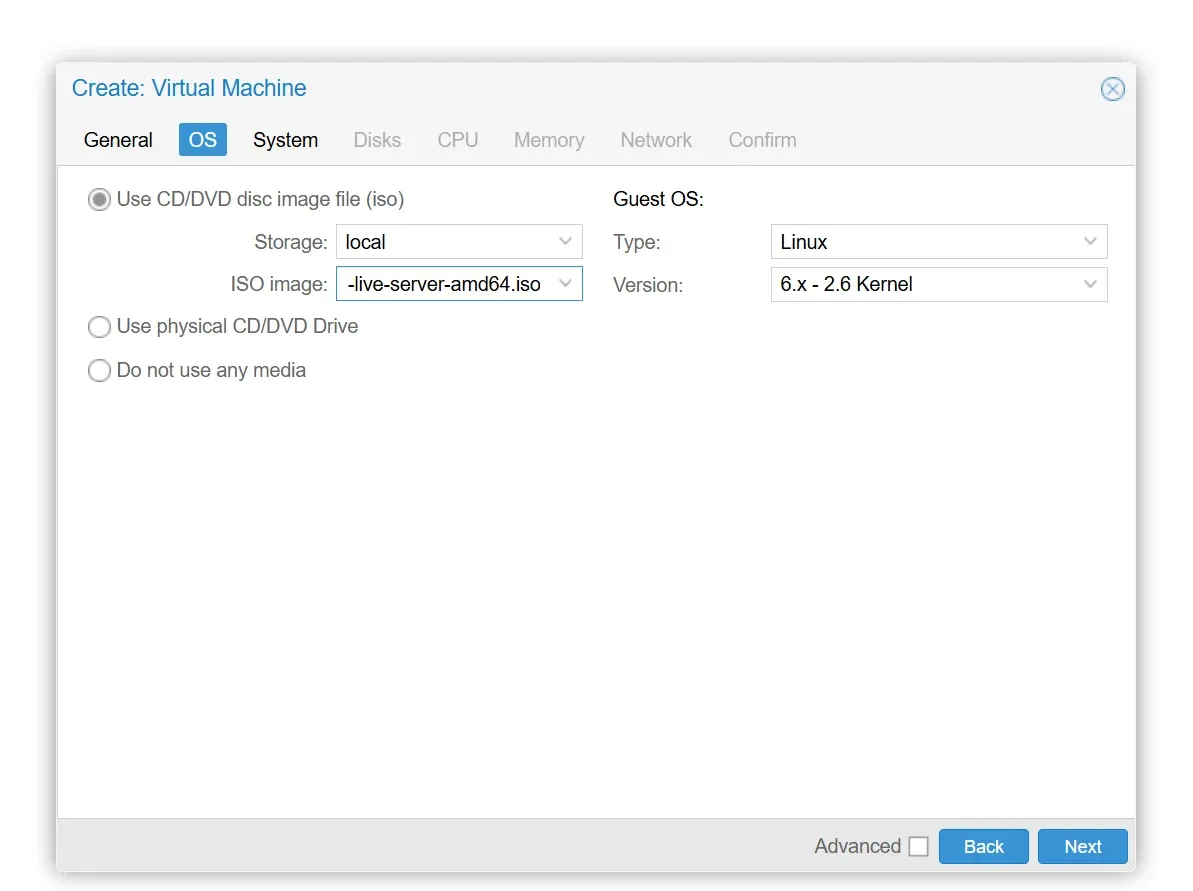Click the 'Guest OS:' heading text
This screenshot has height=891, width=1193.
[658, 199]
